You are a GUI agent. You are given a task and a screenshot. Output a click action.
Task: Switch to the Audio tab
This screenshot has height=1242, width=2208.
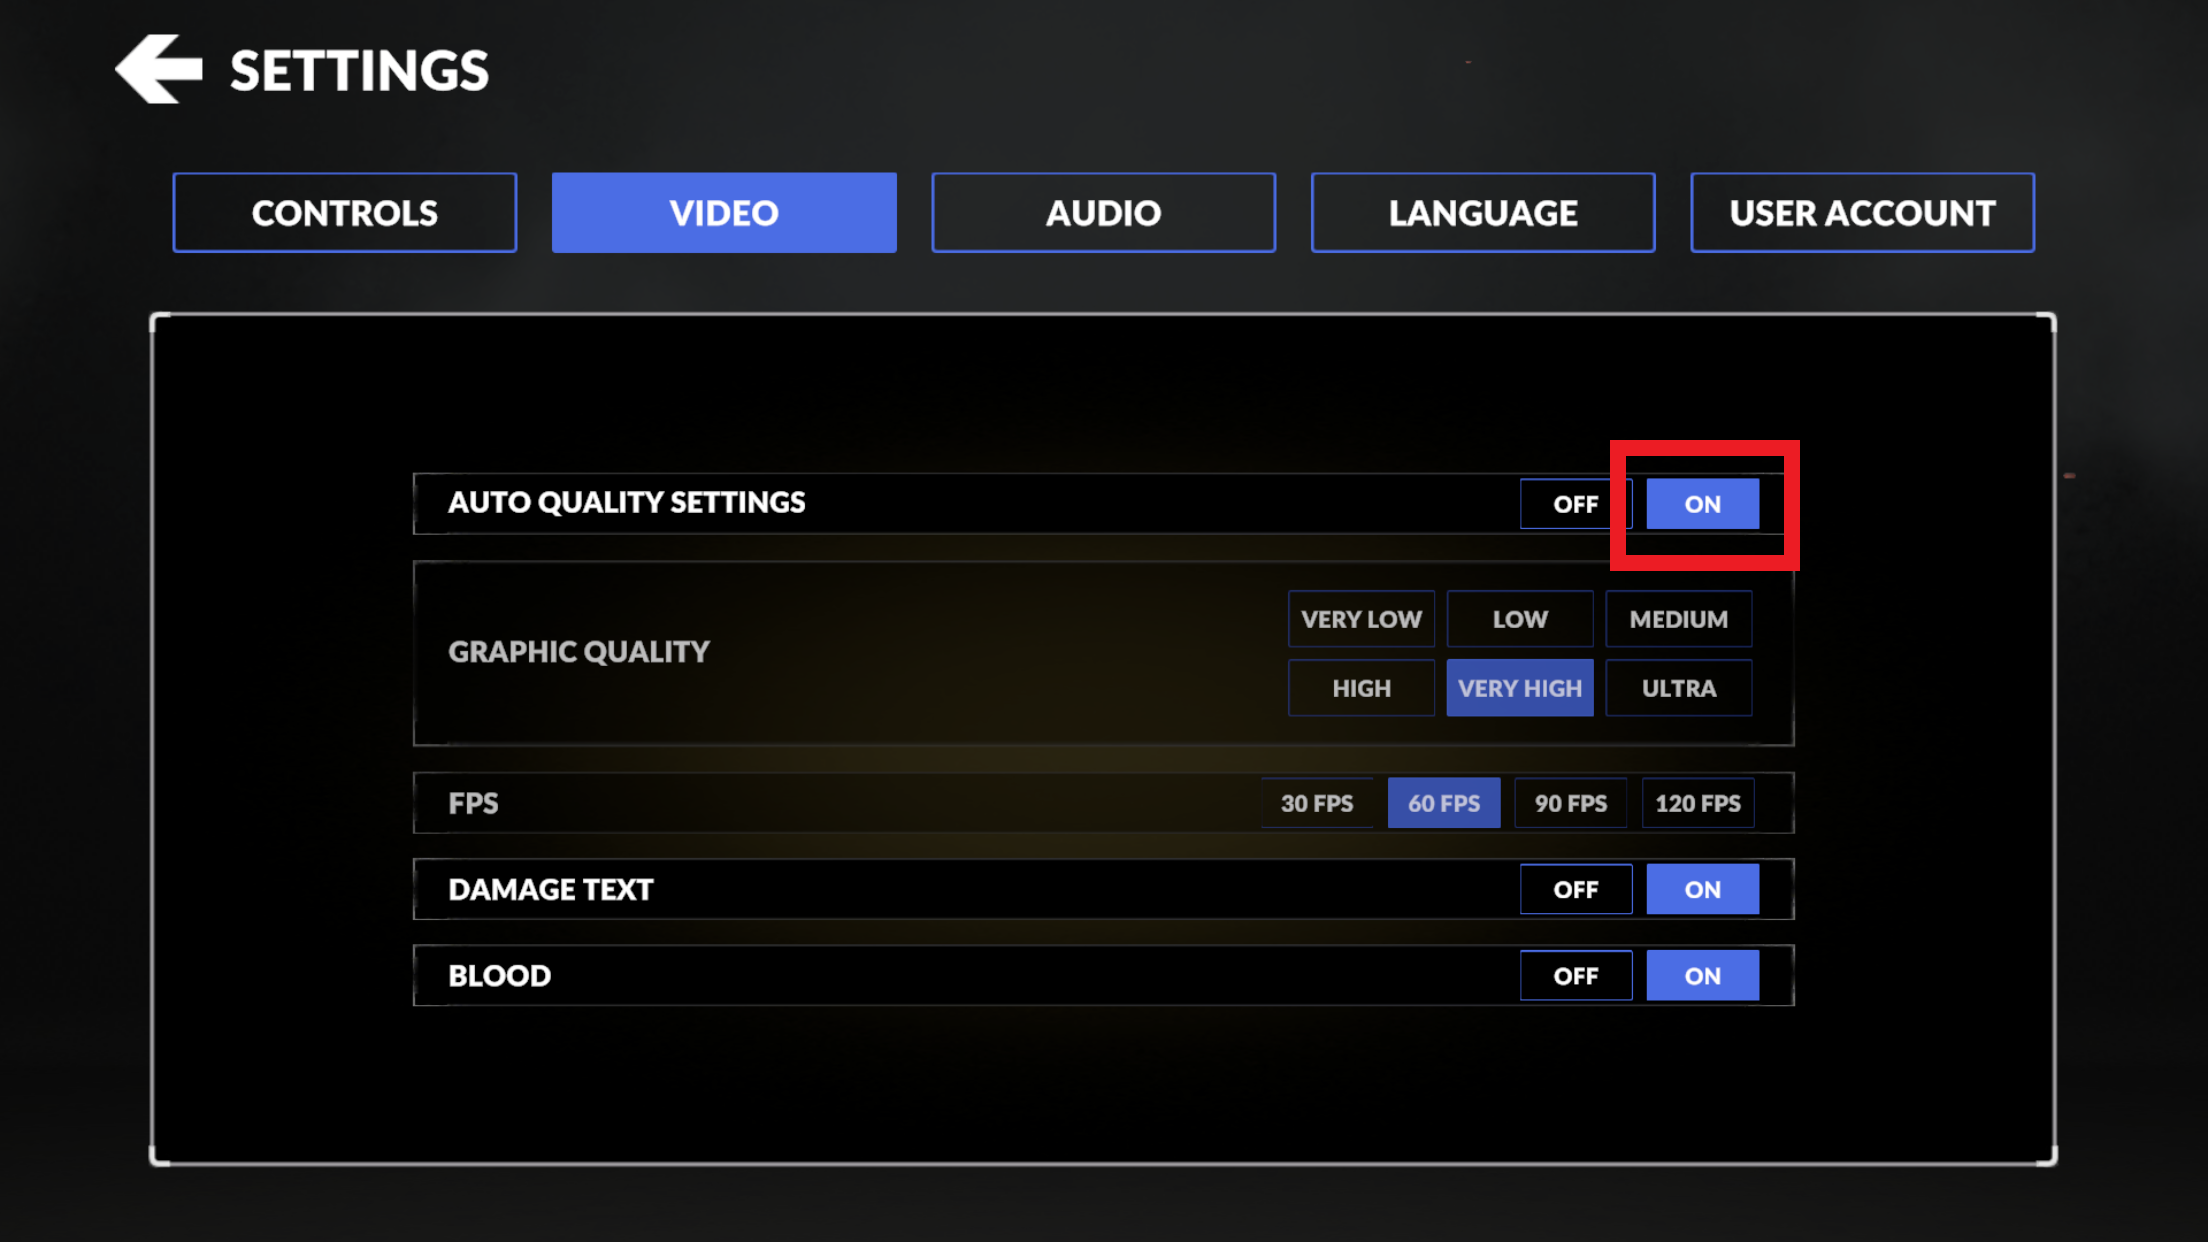(x=1103, y=212)
